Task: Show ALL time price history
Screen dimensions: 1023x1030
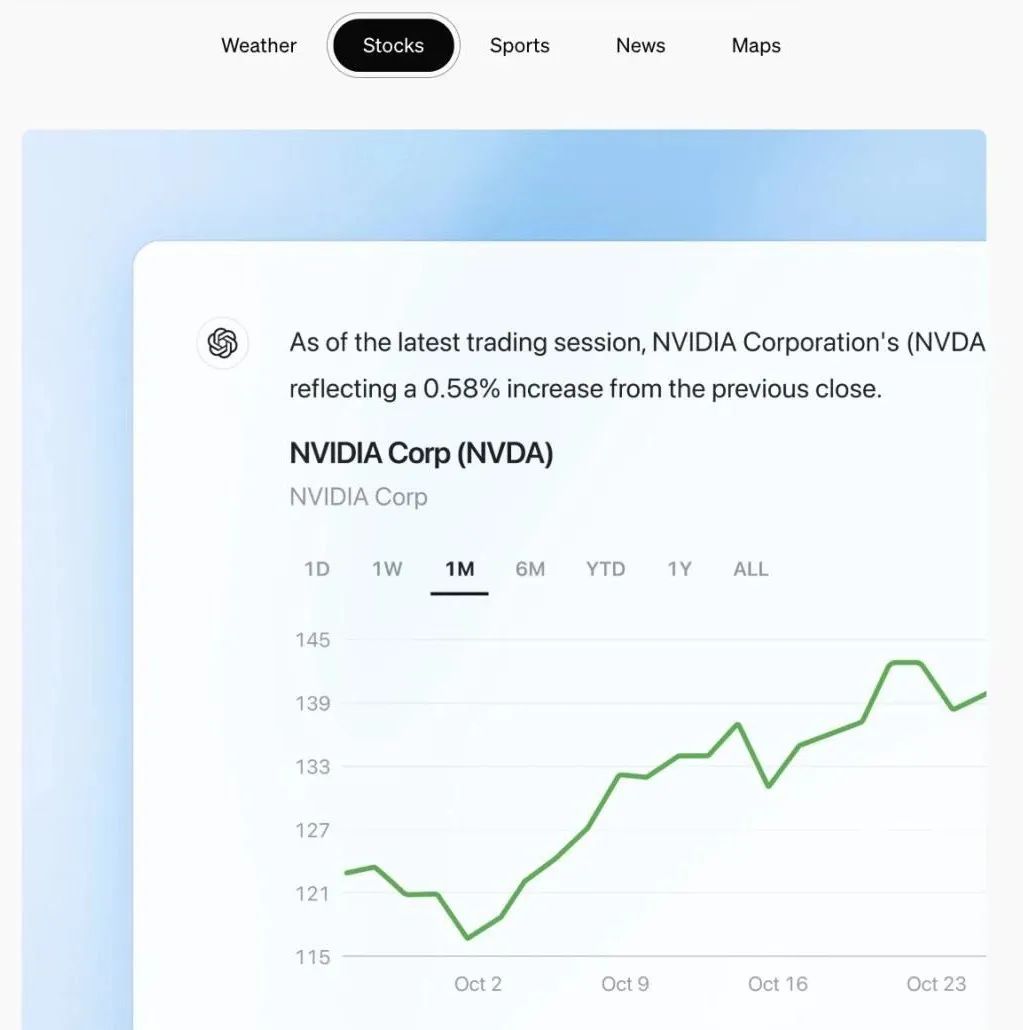Action: pyautogui.click(x=751, y=569)
